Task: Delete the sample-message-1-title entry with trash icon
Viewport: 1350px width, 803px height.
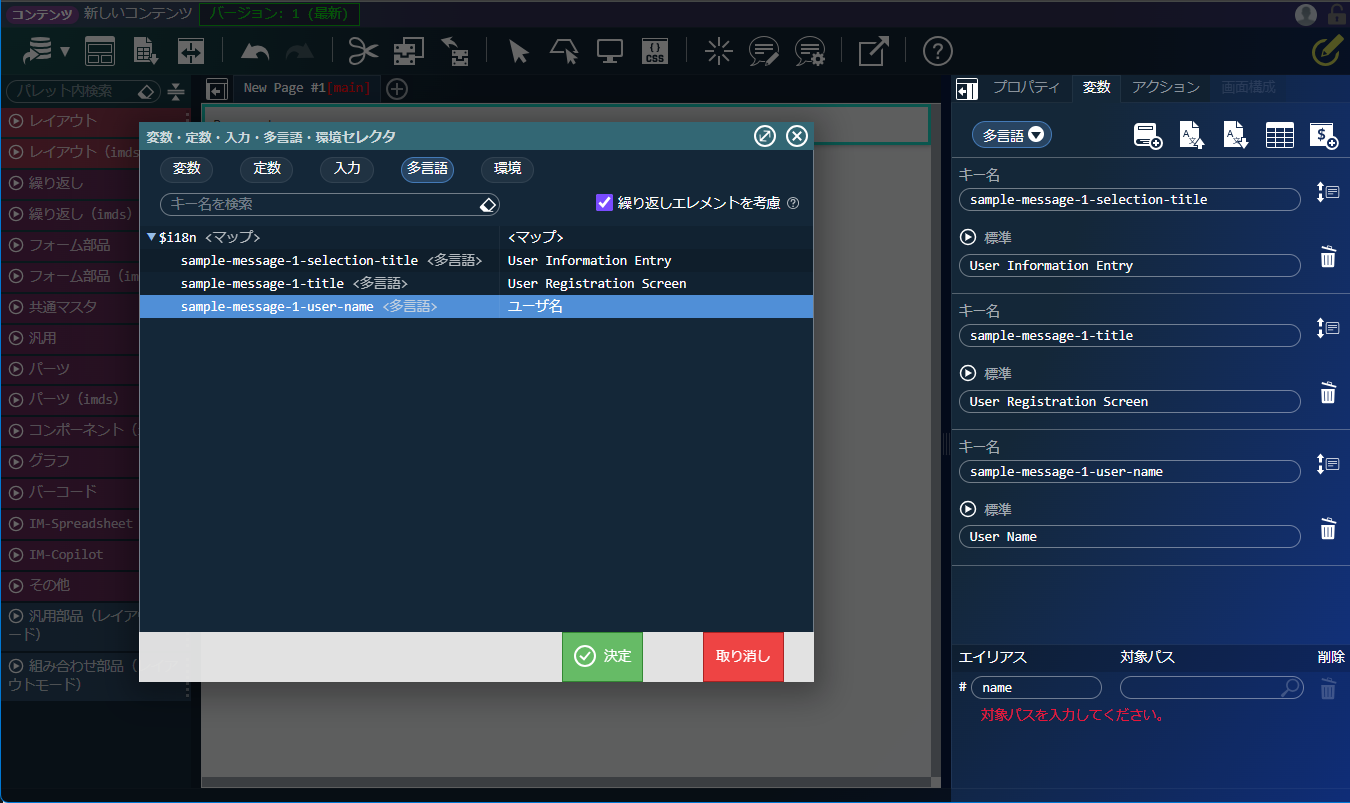Action: pos(1327,393)
